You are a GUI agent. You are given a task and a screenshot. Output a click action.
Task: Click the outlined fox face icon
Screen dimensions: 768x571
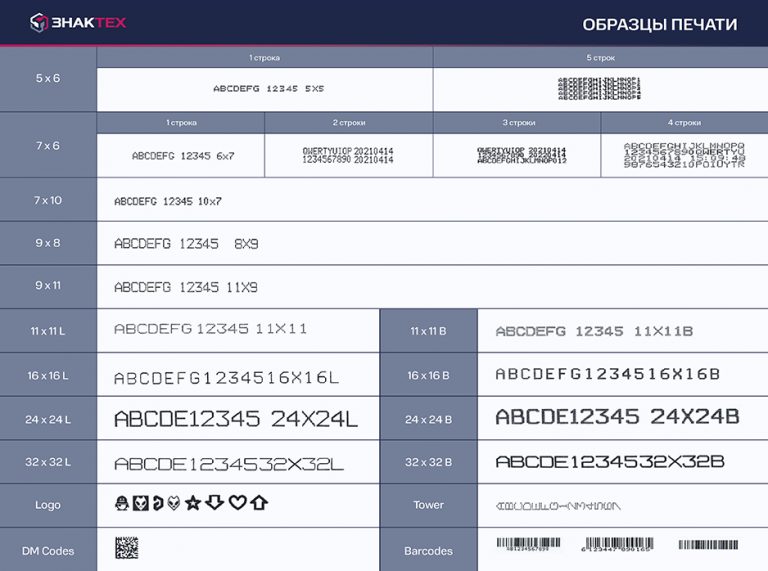pos(174,502)
